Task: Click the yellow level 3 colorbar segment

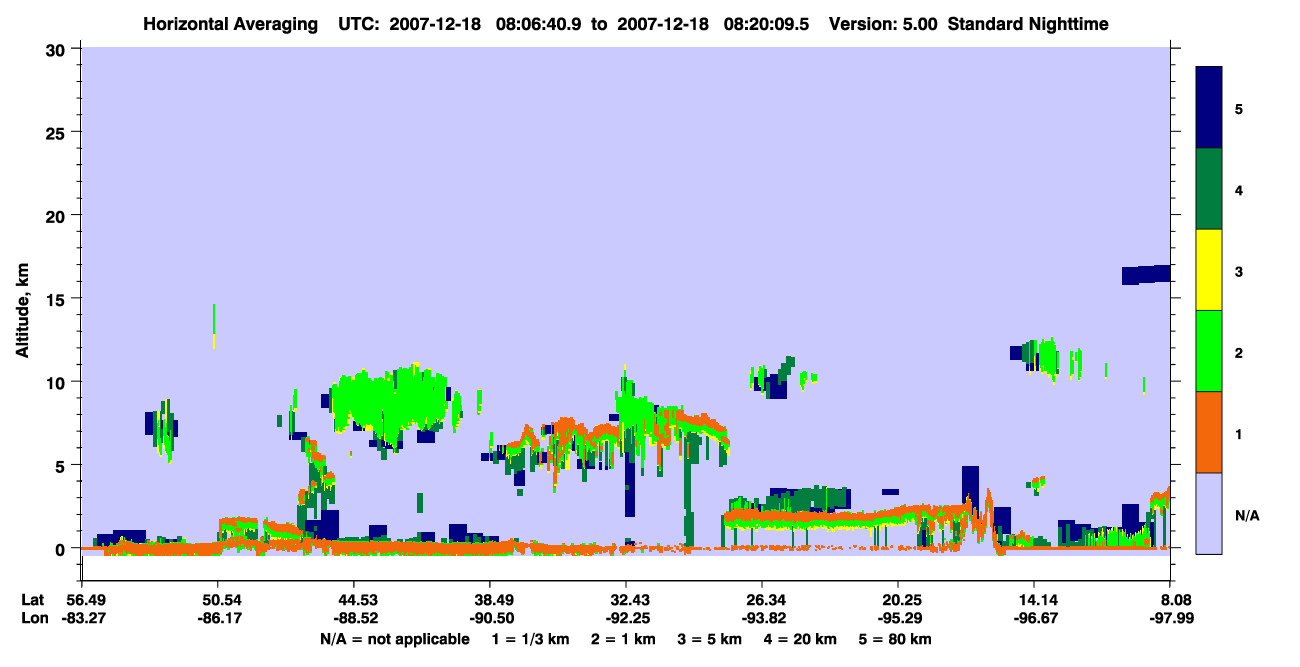Action: (x=1209, y=270)
